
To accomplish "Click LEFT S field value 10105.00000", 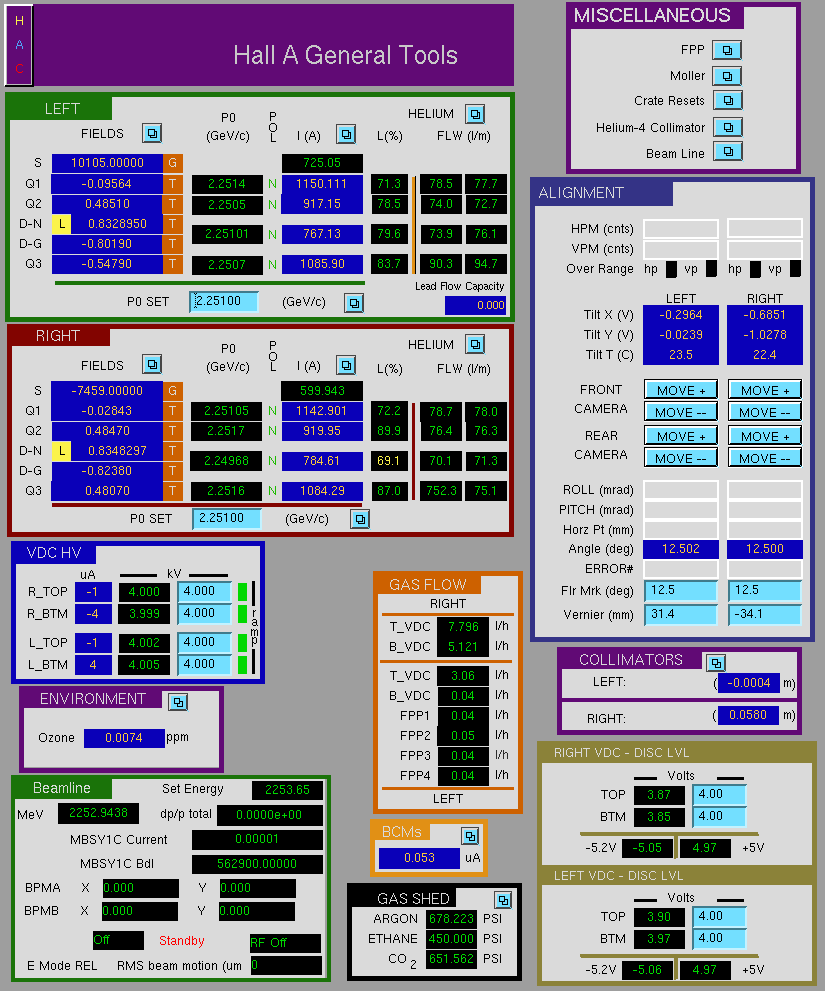I will [107, 163].
